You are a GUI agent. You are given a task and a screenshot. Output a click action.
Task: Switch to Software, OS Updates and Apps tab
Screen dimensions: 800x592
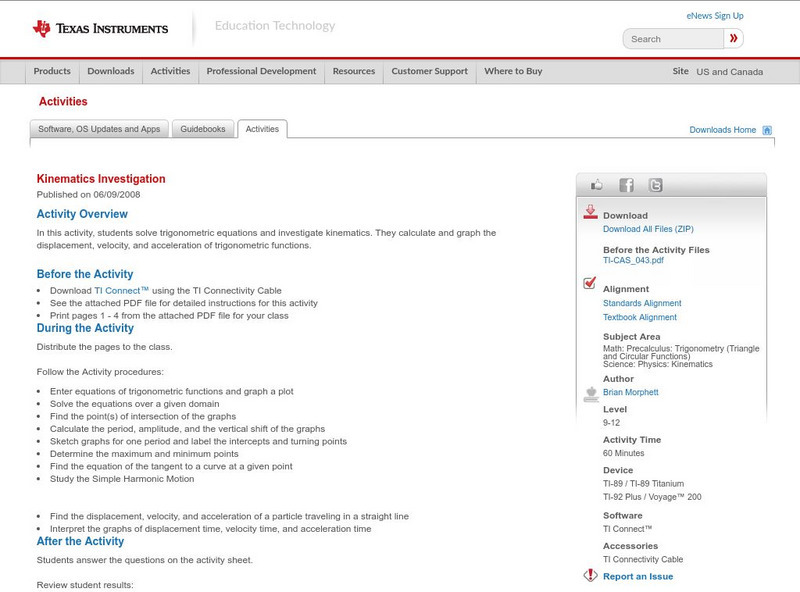point(99,129)
